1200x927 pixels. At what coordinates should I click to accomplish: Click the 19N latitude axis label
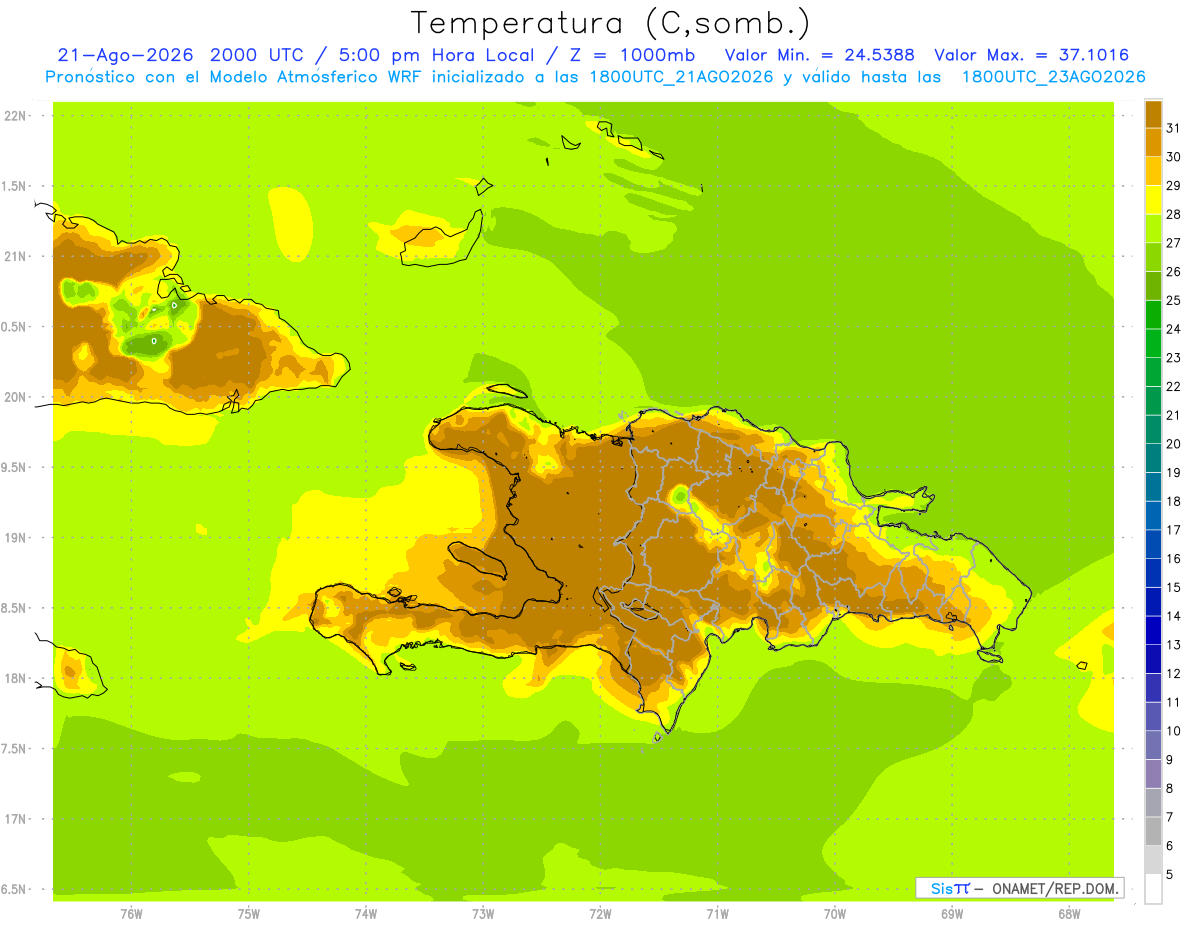click(15, 538)
